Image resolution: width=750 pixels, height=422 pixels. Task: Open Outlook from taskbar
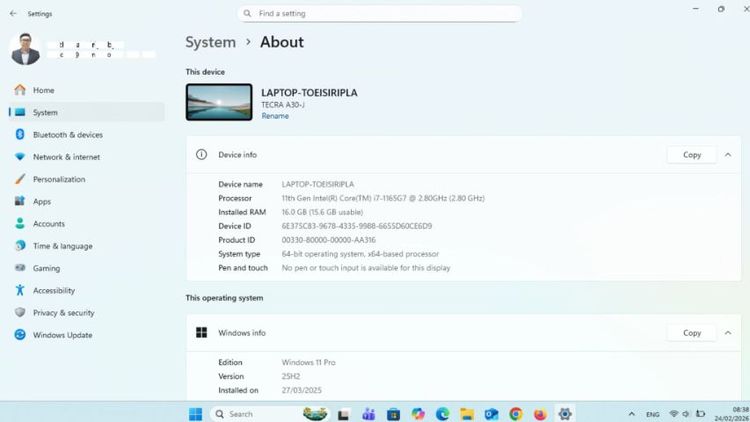tap(491, 414)
